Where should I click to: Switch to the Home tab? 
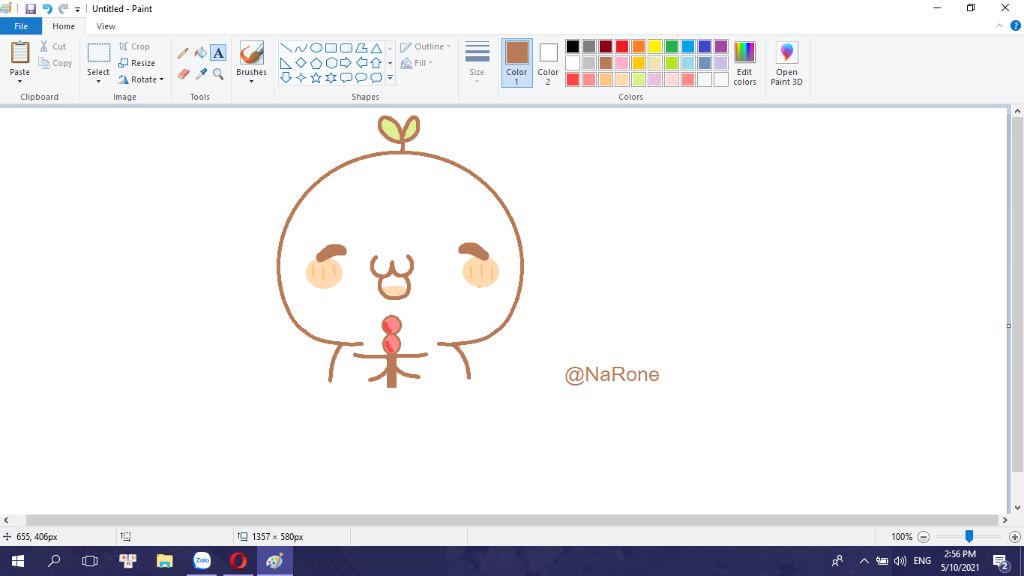63,26
